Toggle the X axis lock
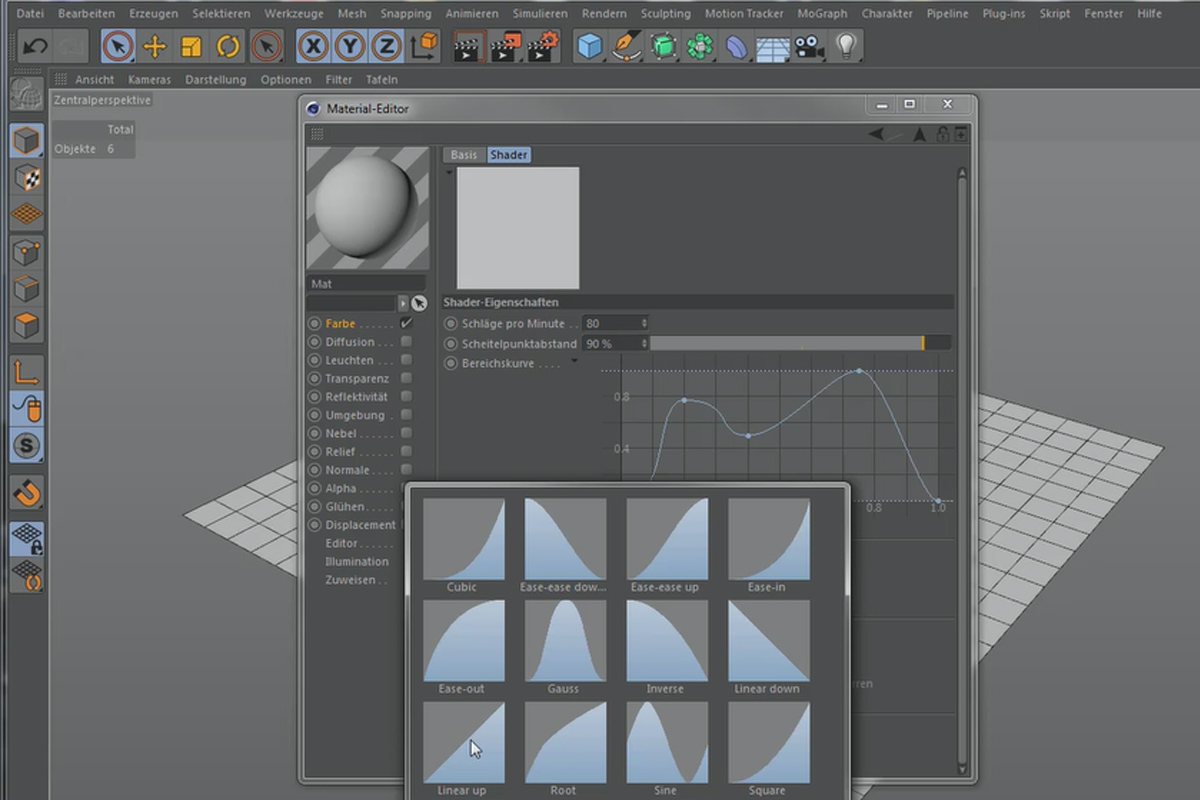The height and width of the screenshot is (800, 1200). (x=314, y=46)
